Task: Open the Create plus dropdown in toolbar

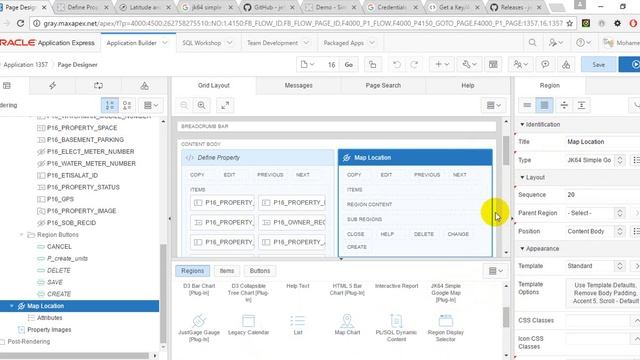Action: [442, 64]
